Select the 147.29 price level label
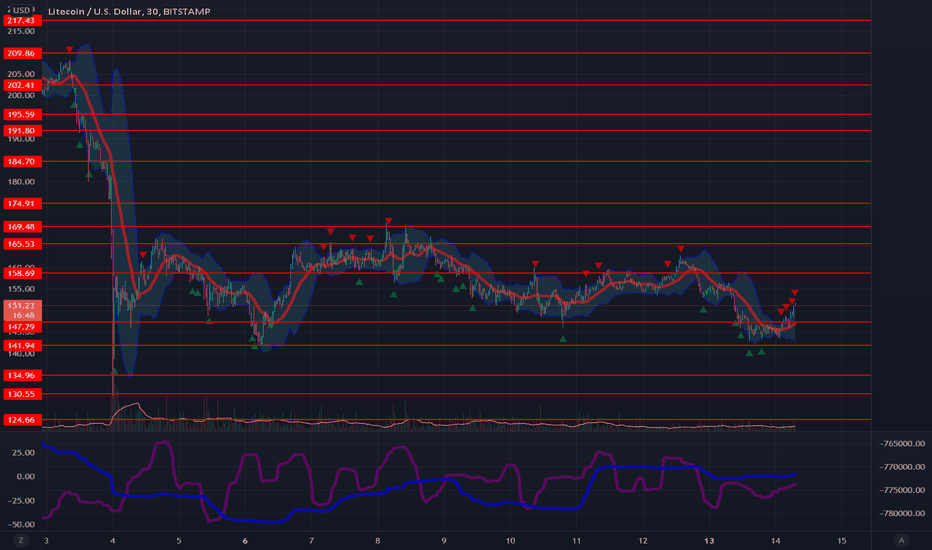The width and height of the screenshot is (932, 550). tap(22, 327)
